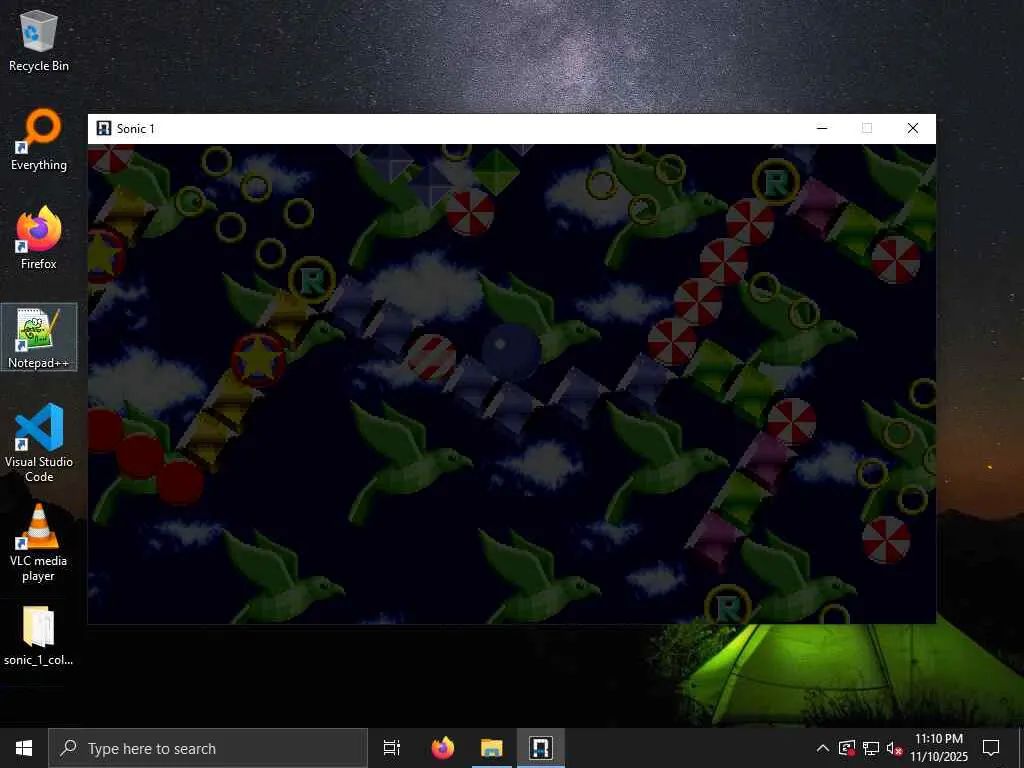Open File Explorer from the taskbar
Screen dimensions: 1024x768
[492, 748]
